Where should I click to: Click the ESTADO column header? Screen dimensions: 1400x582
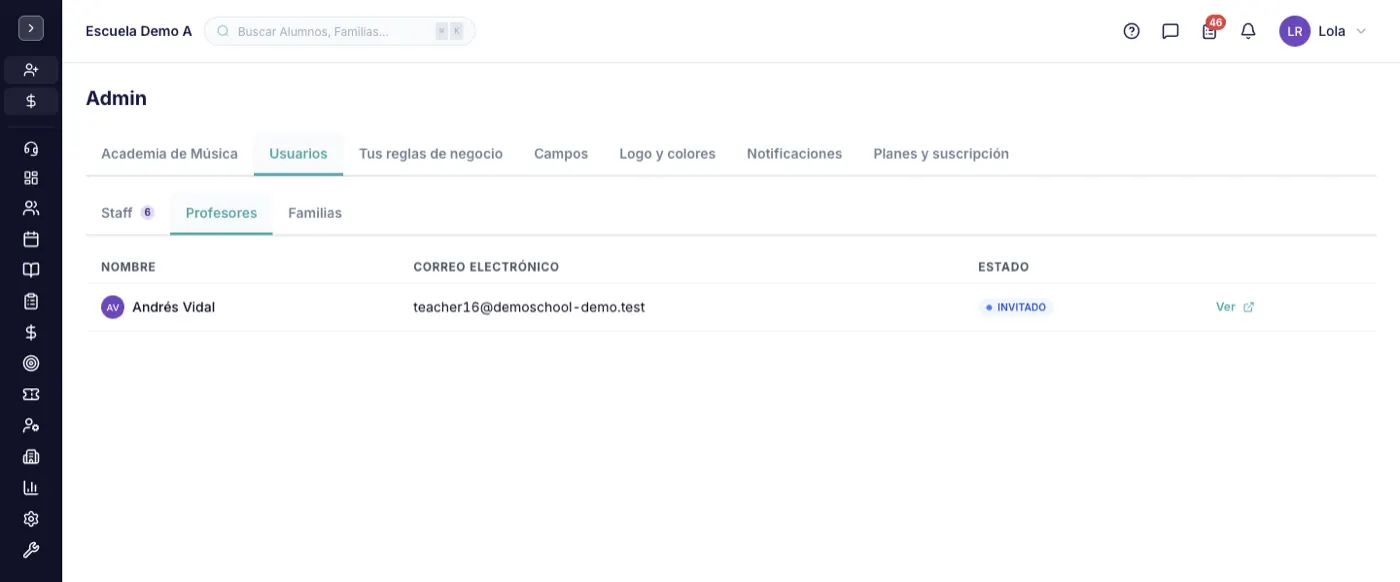coord(1003,267)
